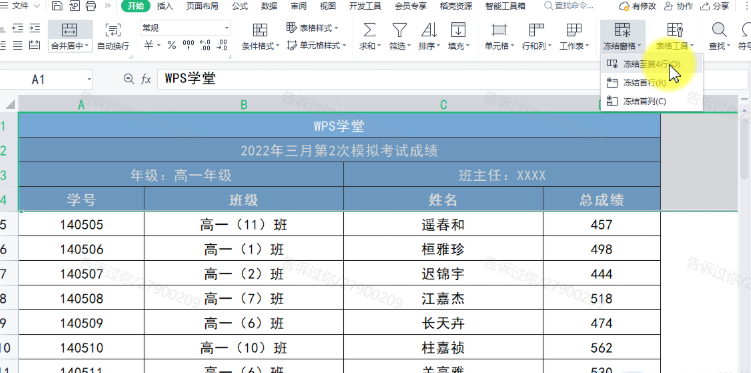Click the decrease indent icon

coord(18,28)
